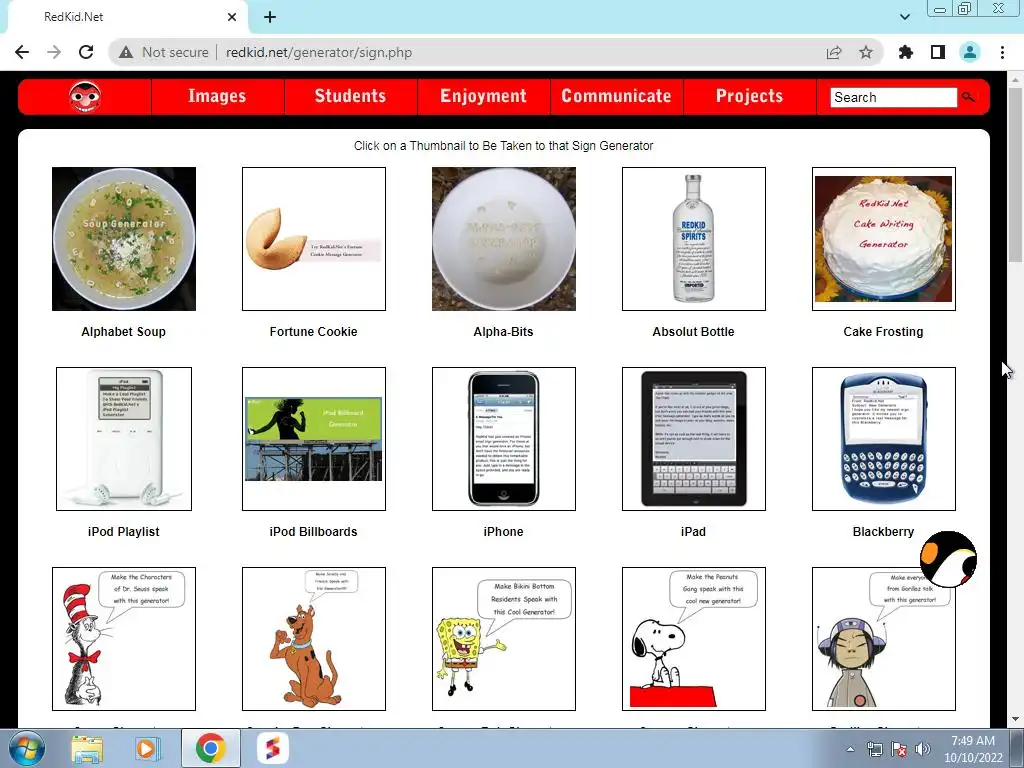Click the iPod Playlist text label

pos(123,532)
